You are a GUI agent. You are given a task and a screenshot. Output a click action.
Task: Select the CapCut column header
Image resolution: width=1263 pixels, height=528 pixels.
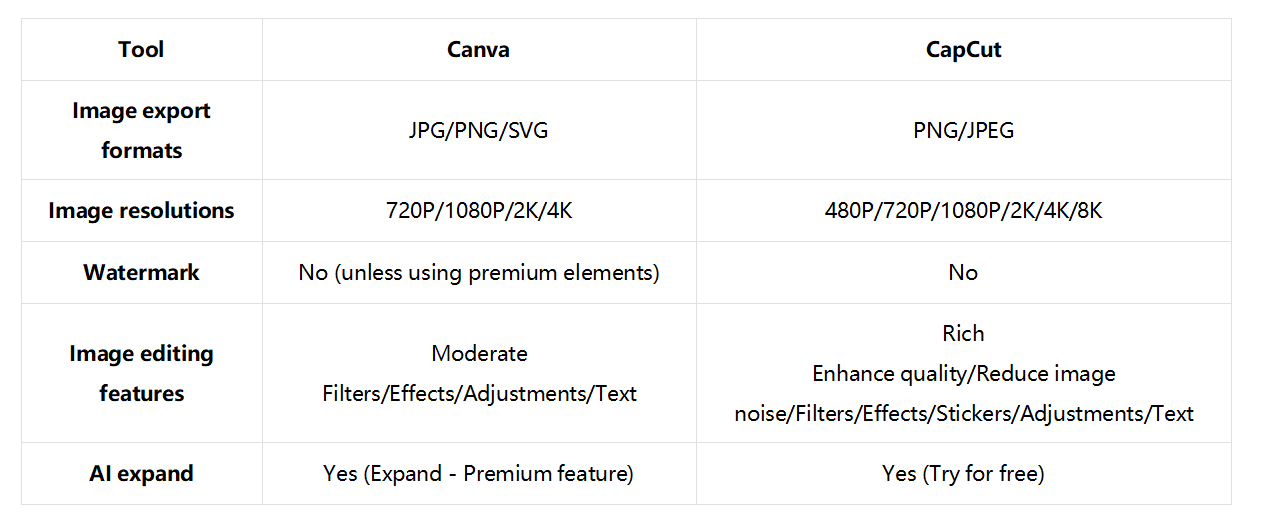tap(963, 50)
